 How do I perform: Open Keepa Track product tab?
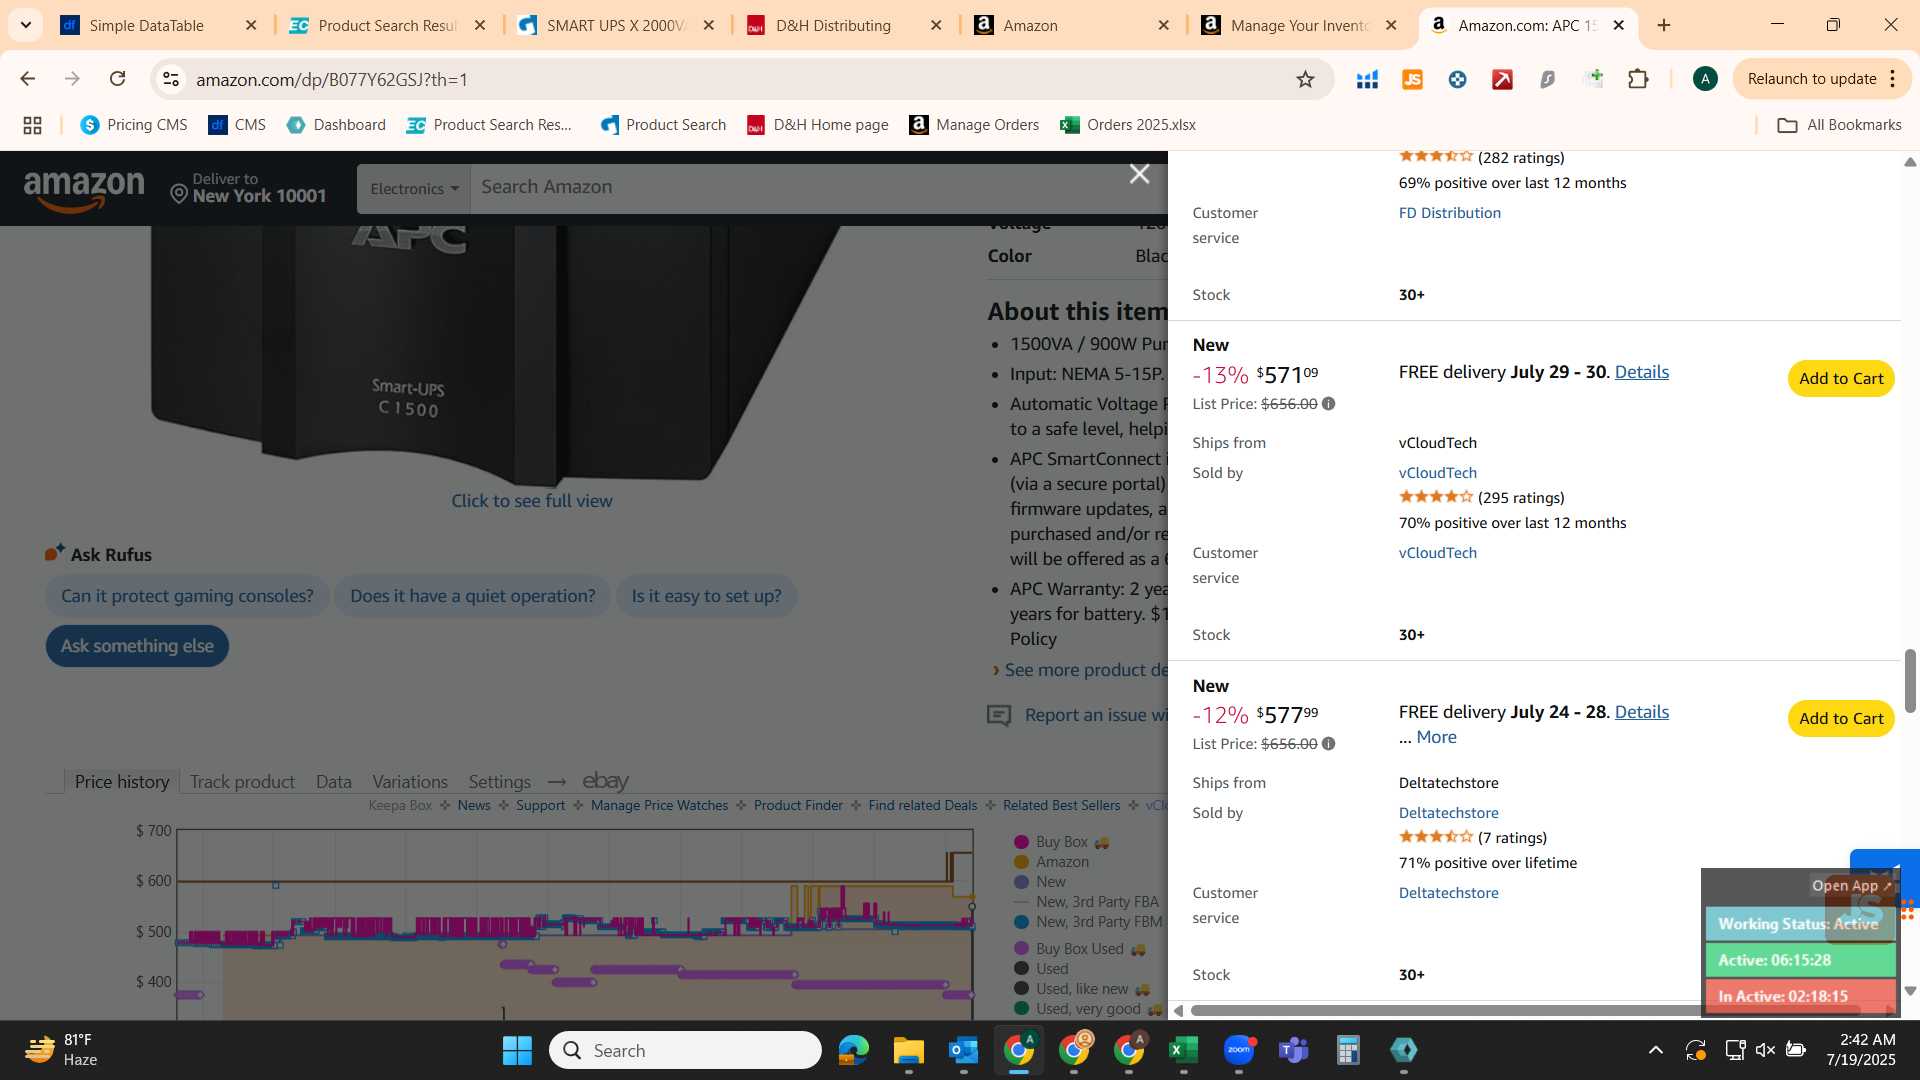pyautogui.click(x=242, y=782)
